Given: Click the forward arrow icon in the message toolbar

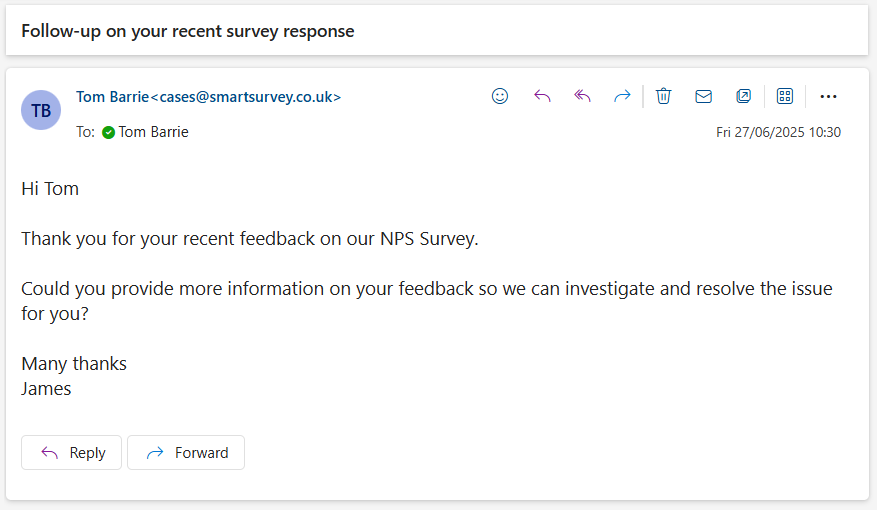Looking at the screenshot, I should 623,96.
